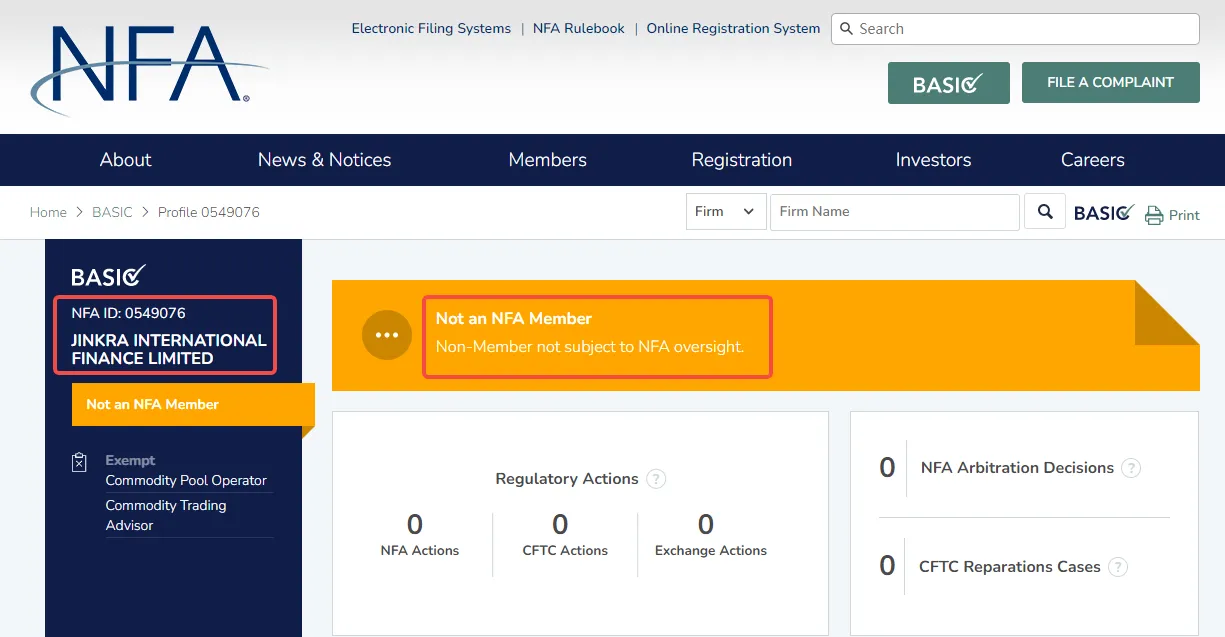The width and height of the screenshot is (1225, 637).
Task: Click the 'Exempt' label in the sidebar
Action: point(131,460)
